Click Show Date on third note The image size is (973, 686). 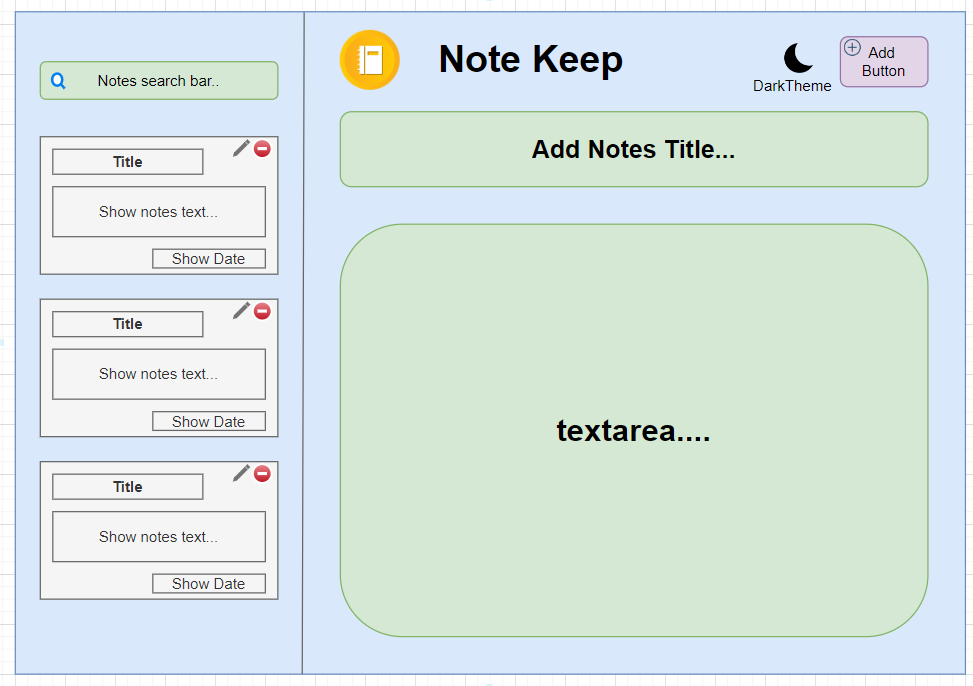pos(209,584)
